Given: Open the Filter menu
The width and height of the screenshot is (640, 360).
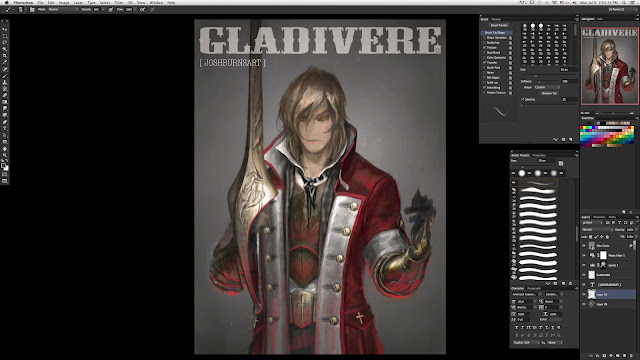Looking at the screenshot, I should [x=118, y=2].
